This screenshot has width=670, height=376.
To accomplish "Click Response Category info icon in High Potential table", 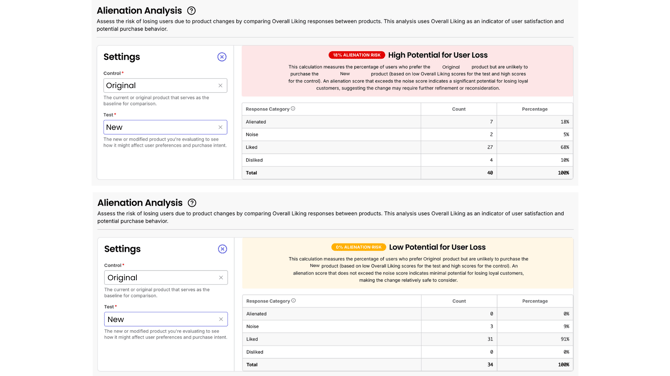I will tap(293, 109).
